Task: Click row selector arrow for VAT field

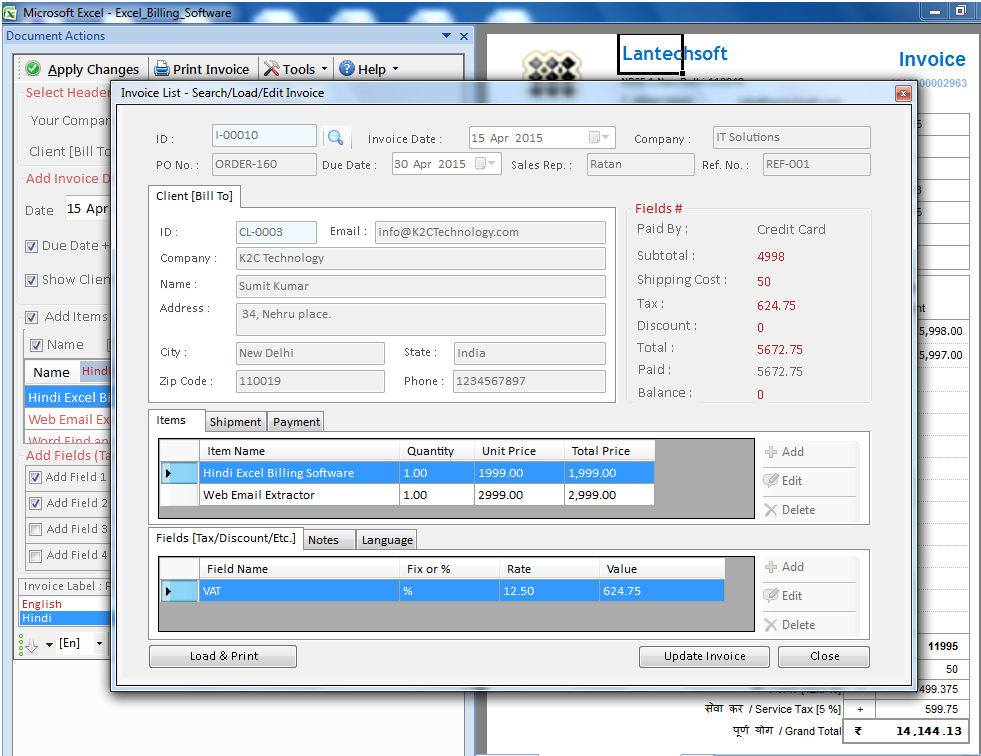Action: [x=180, y=591]
